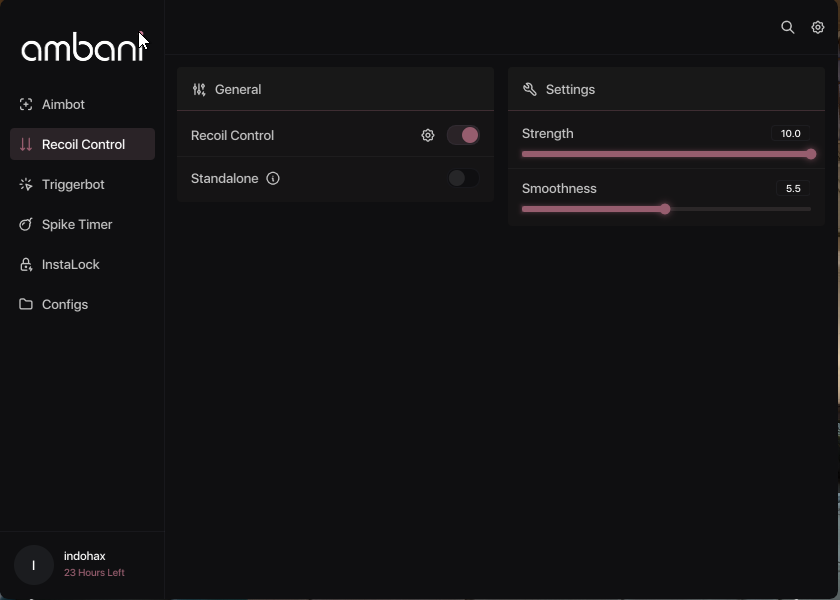Open the Configs sidebar section
Image resolution: width=840 pixels, height=600 pixels.
(82, 304)
